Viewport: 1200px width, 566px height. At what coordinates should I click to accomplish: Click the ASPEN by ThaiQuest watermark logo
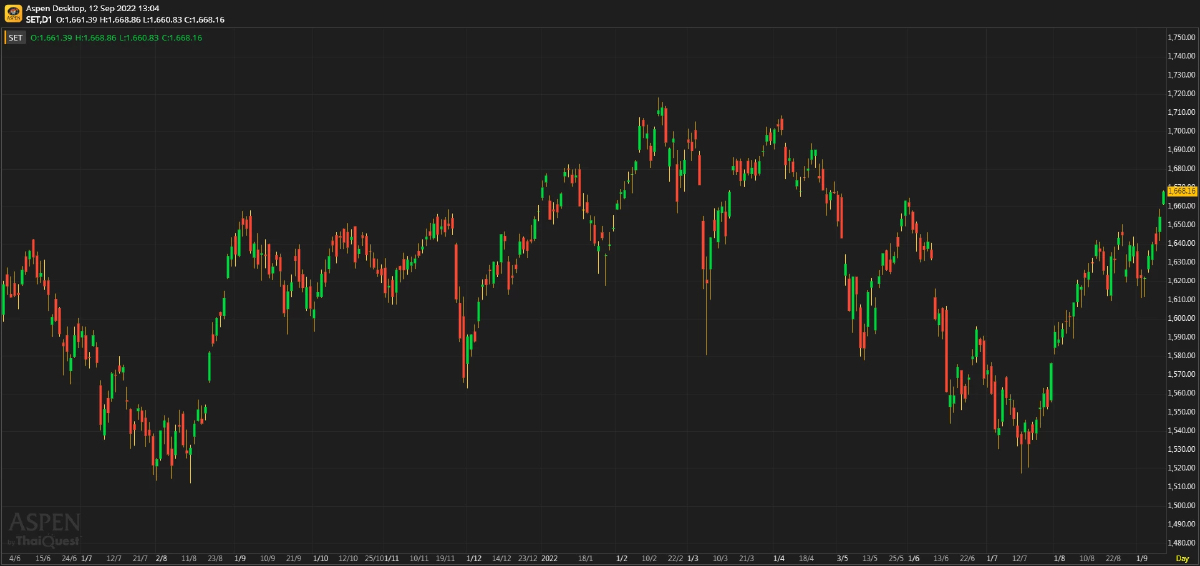coord(45,528)
